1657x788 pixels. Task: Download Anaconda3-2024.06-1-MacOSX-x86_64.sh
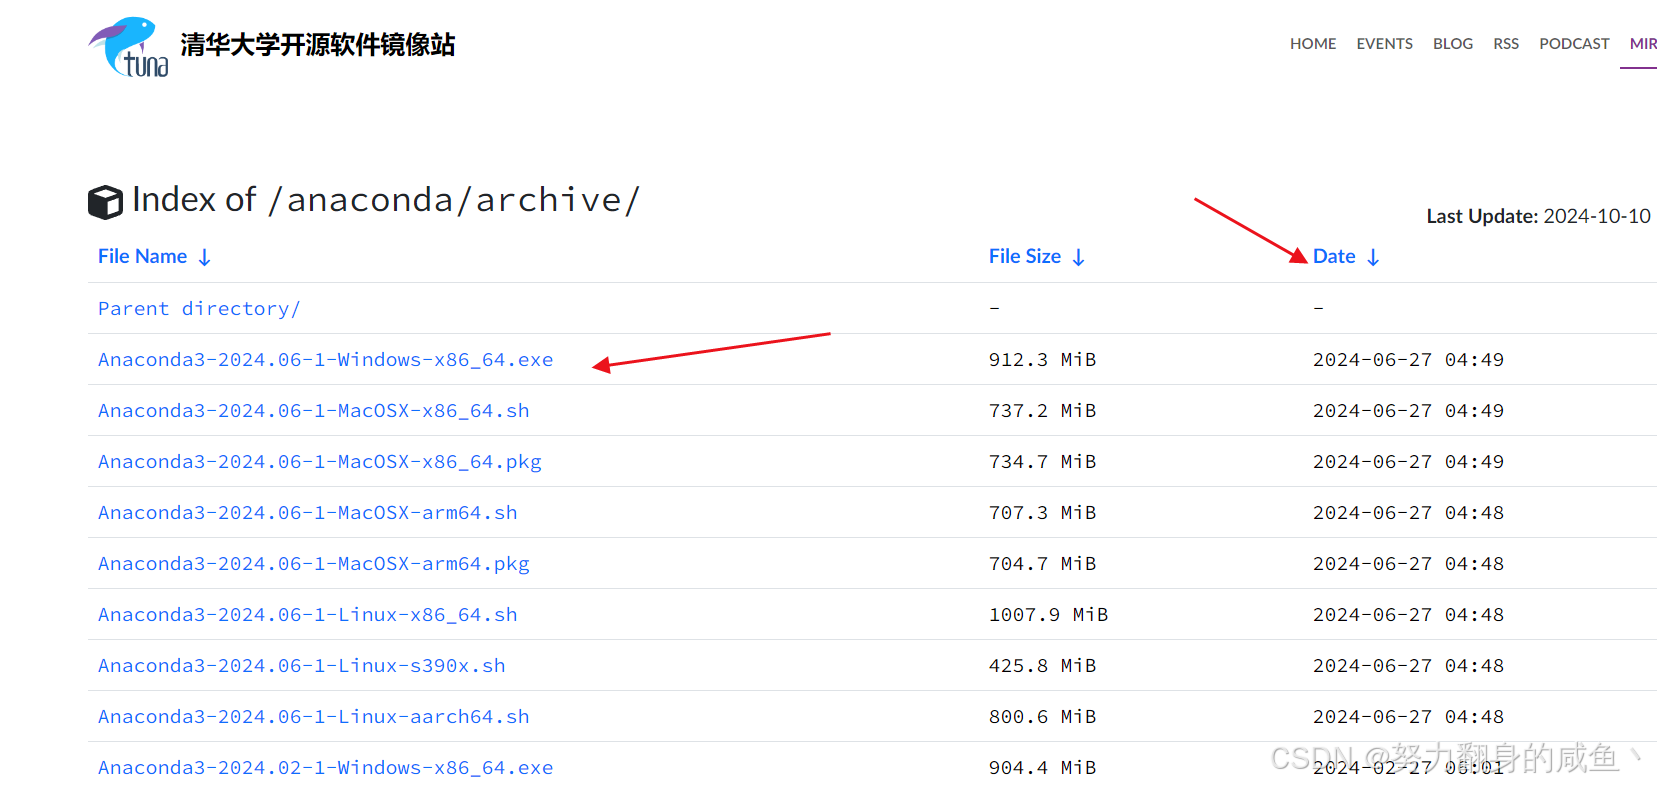point(313,410)
